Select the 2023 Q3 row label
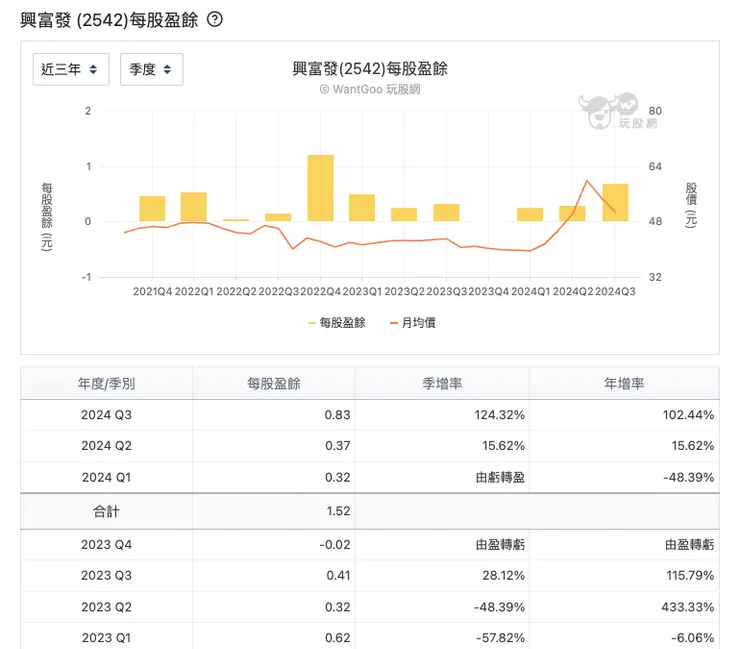740x649 pixels. tap(106, 575)
